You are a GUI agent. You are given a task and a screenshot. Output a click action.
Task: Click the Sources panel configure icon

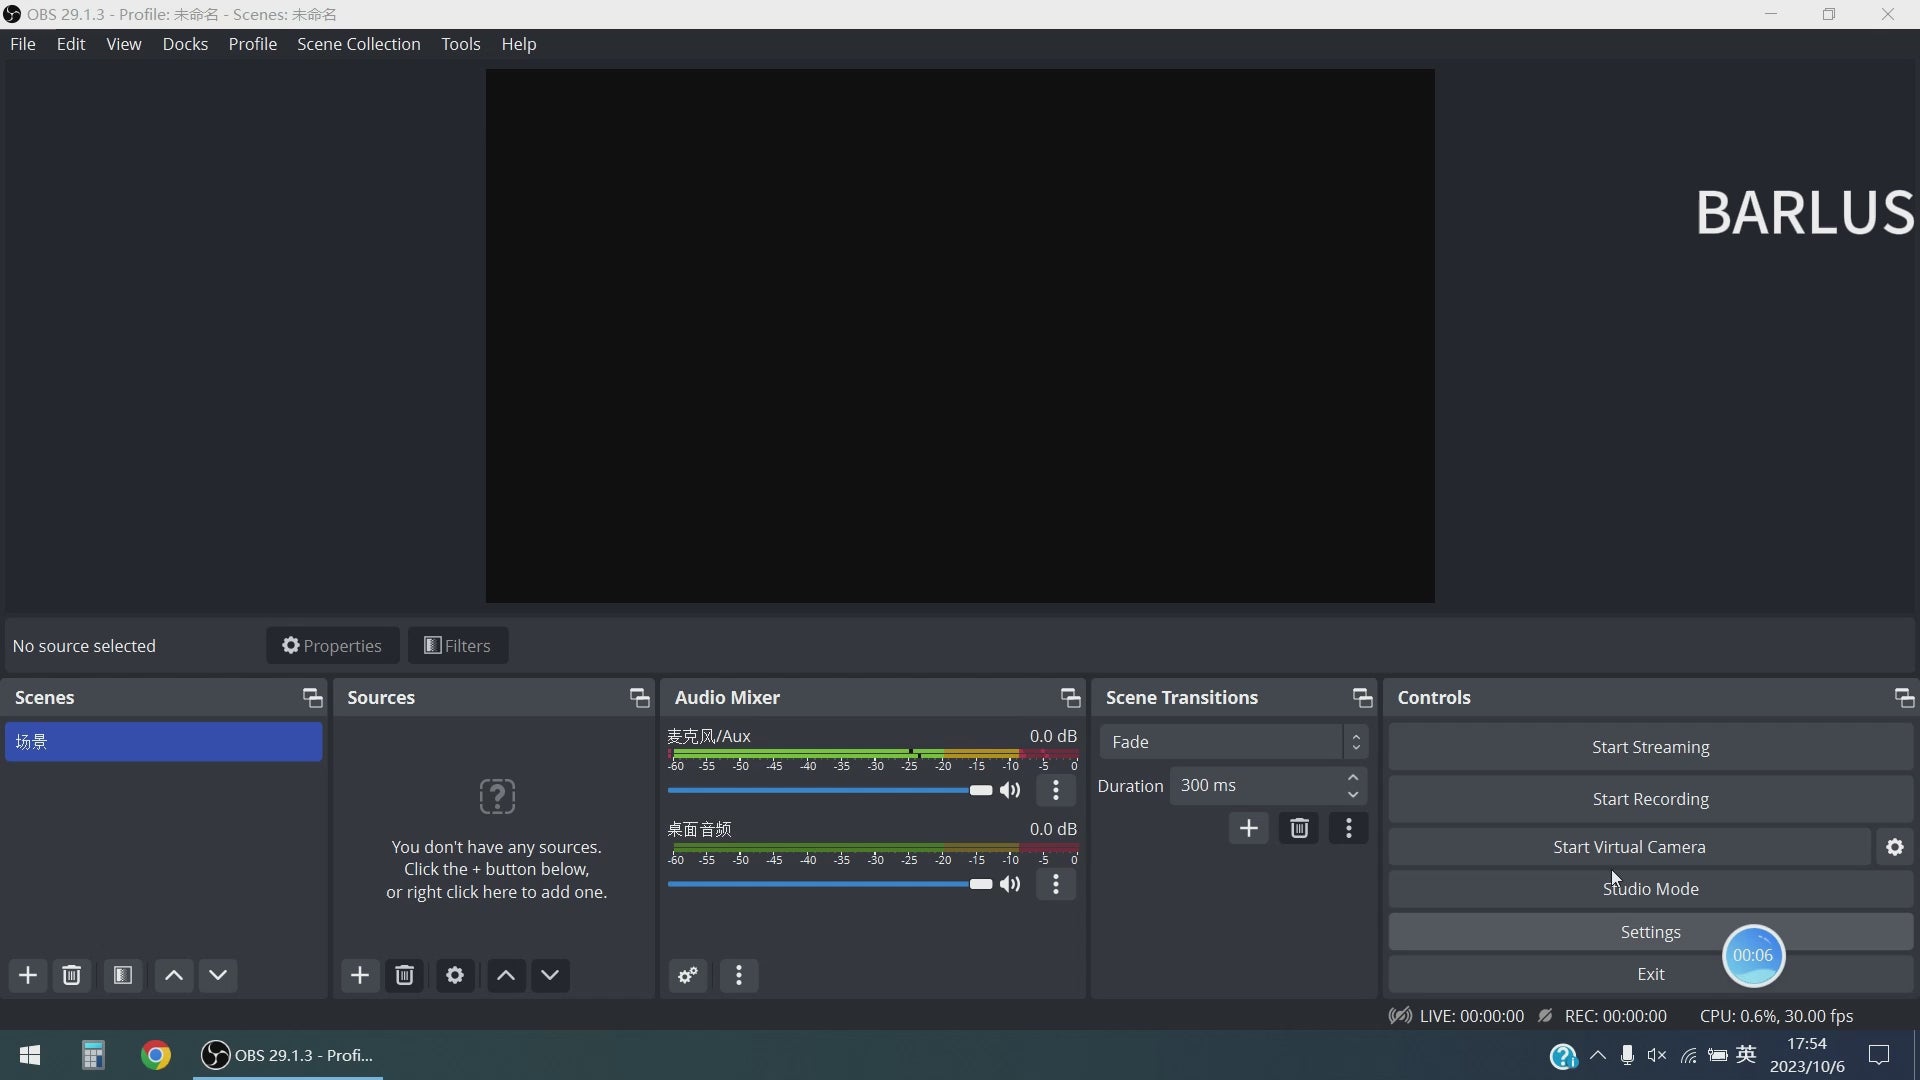(455, 976)
